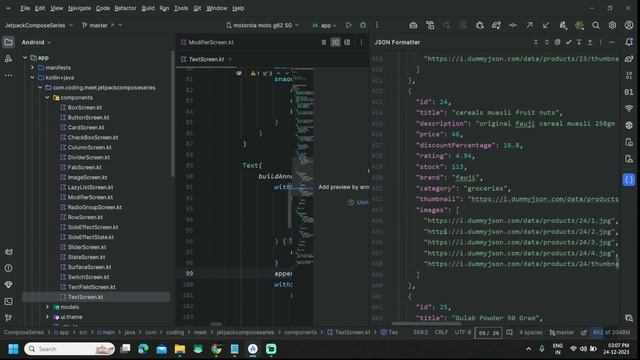This screenshot has height=360, width=640.
Task: Click the Windows taskbar Search box
Action: (69, 349)
